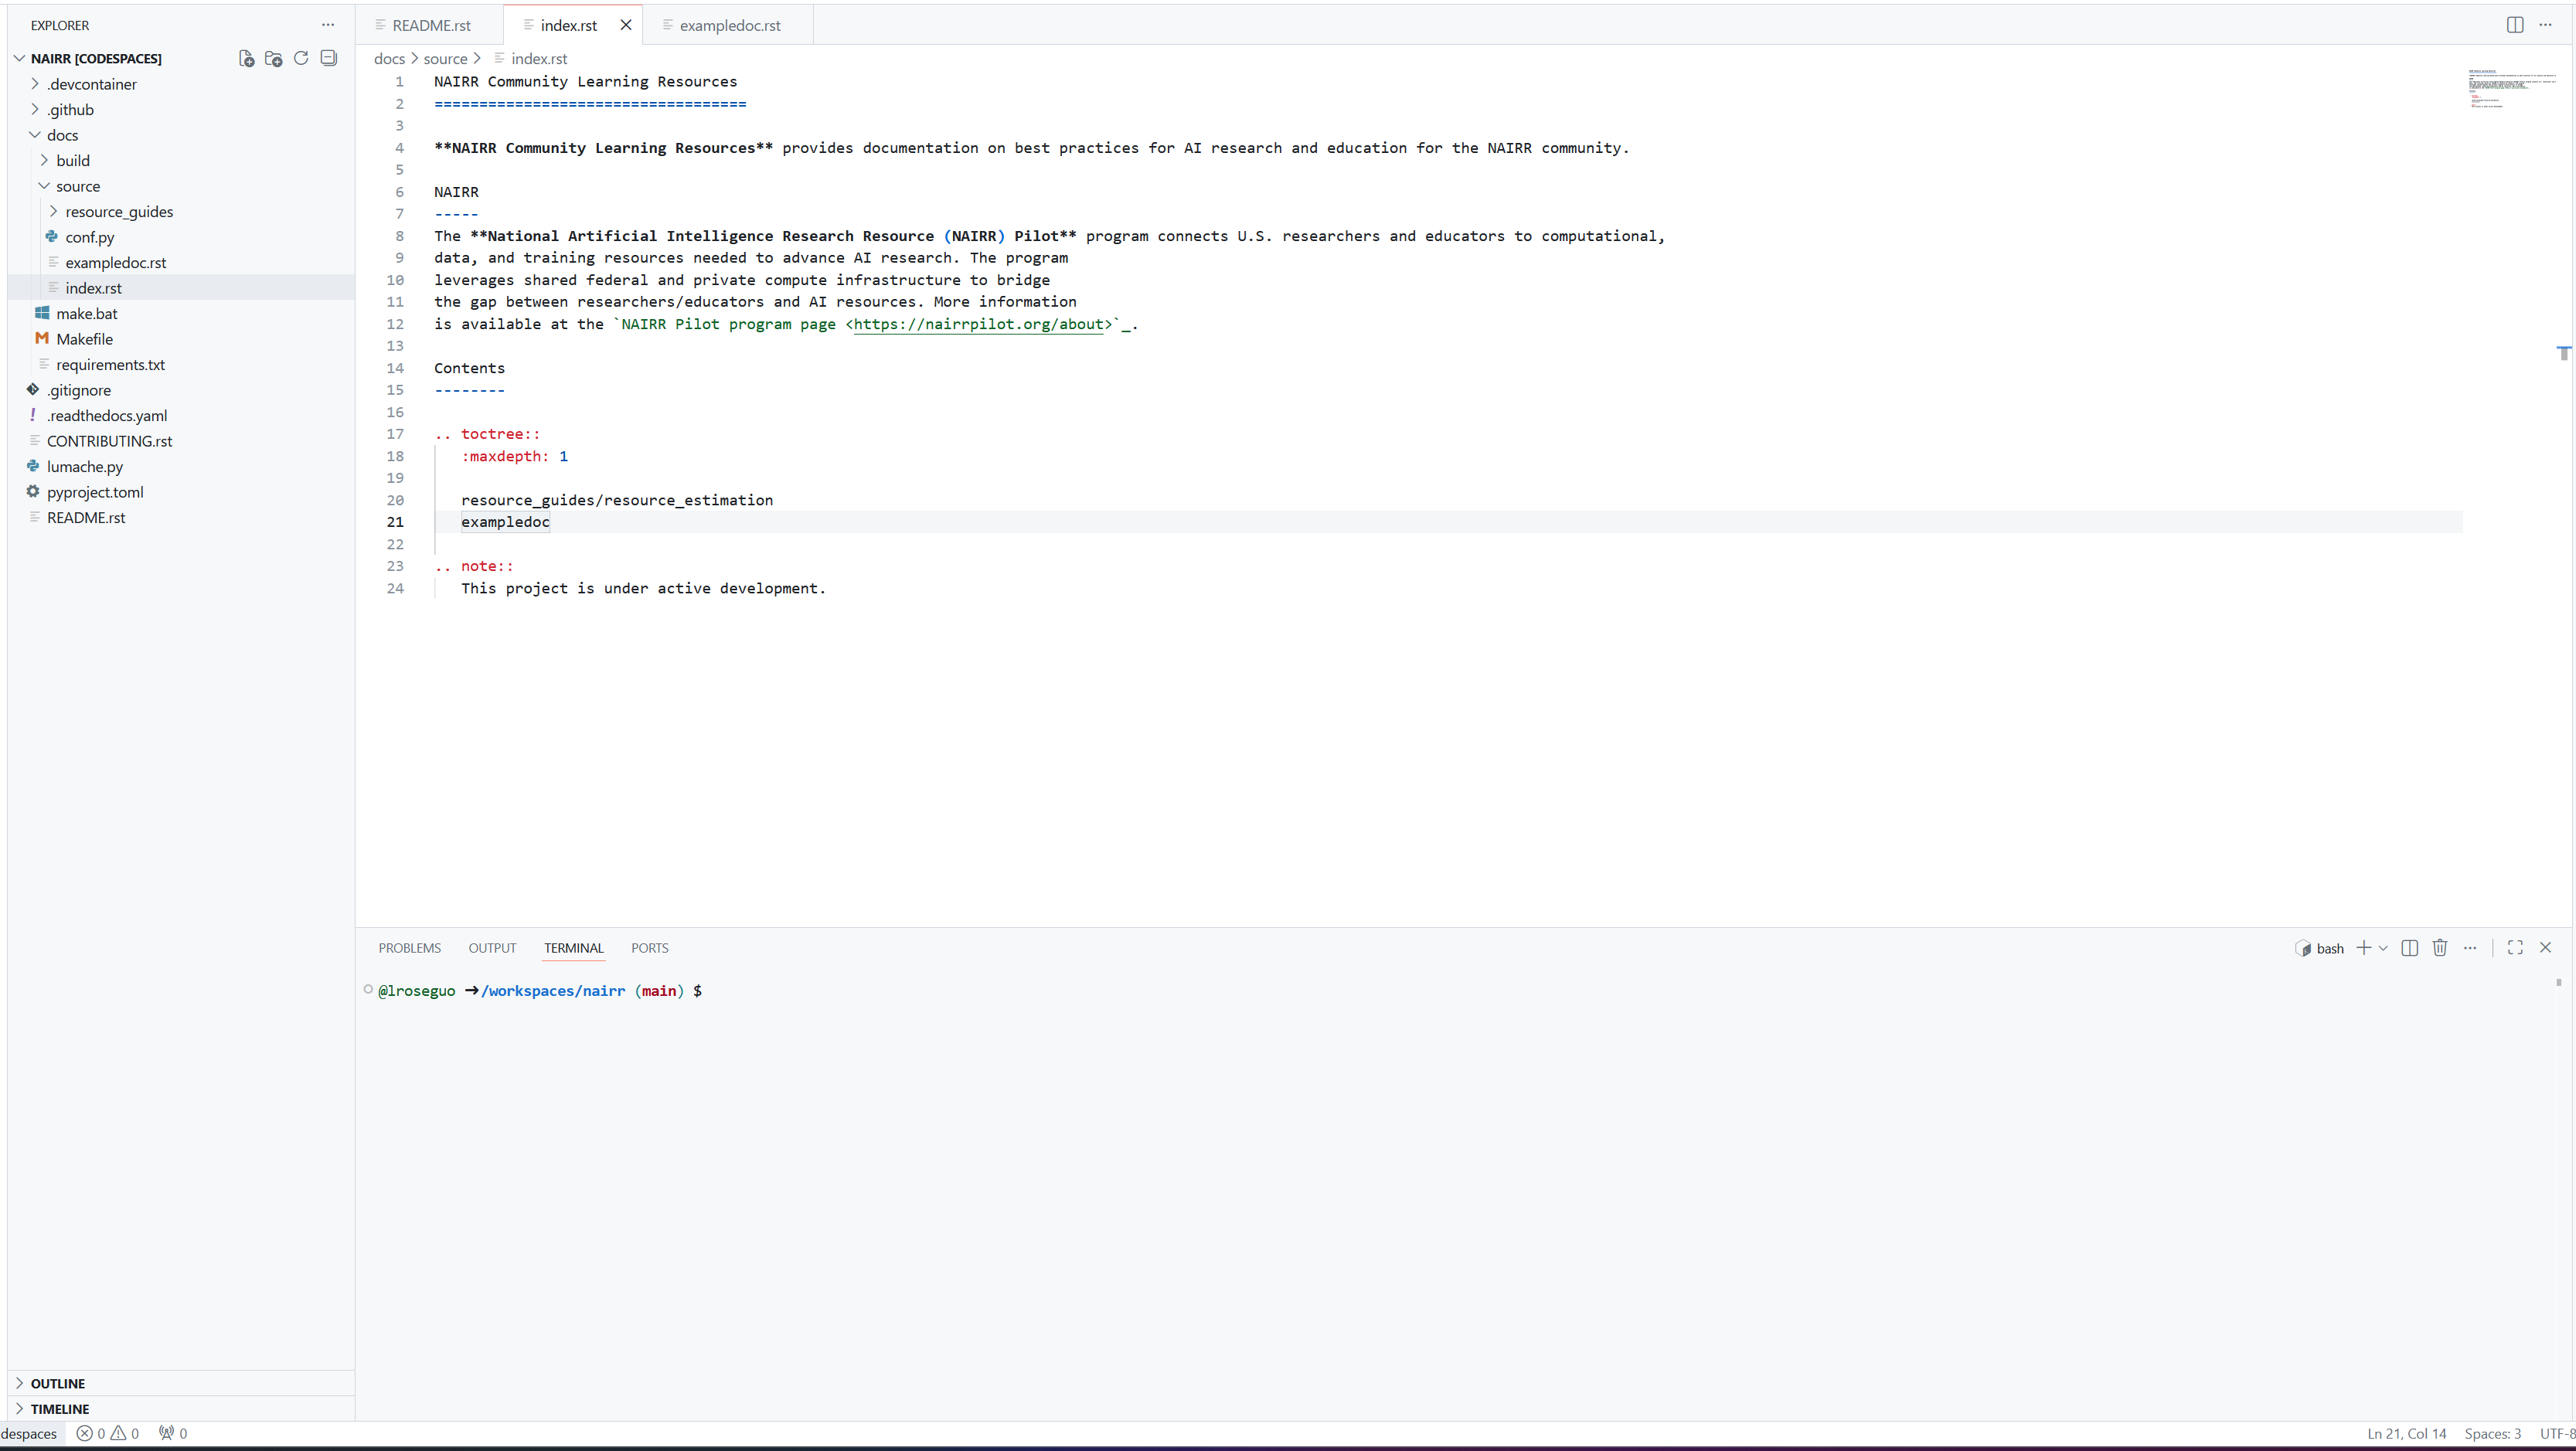Click the terminal prompt input line

(x=540, y=991)
